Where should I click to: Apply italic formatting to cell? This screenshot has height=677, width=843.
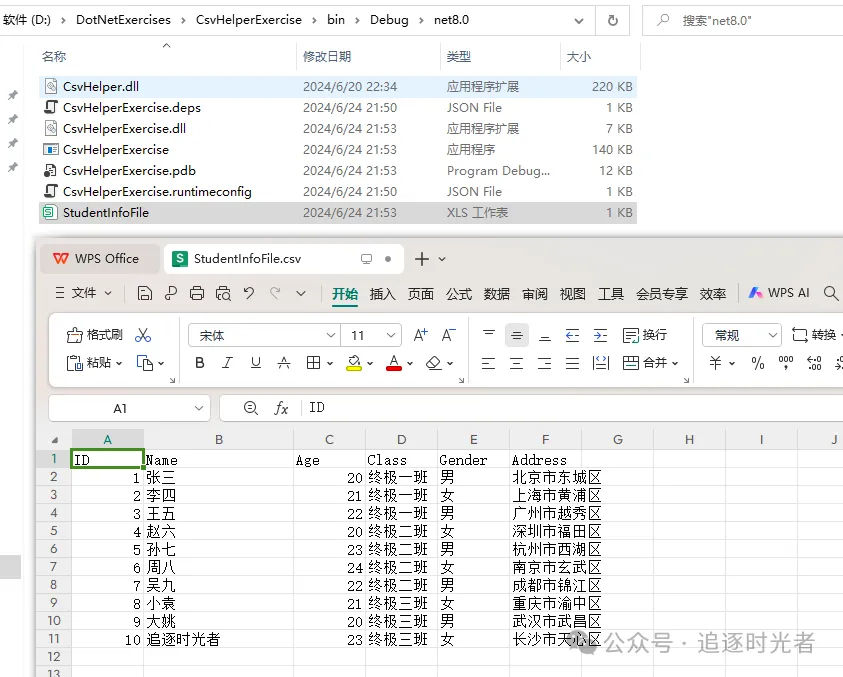point(228,363)
